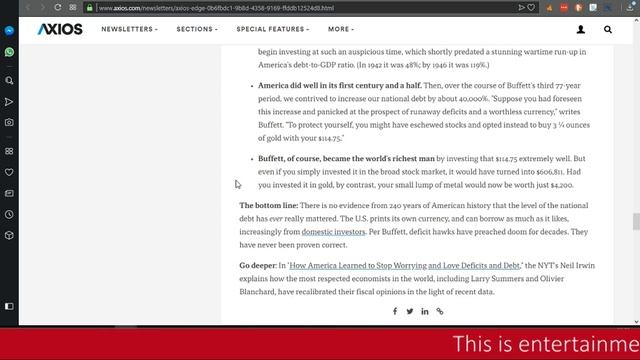
Task: Open Bookmarks heart icon in sidebar
Action: [x=9, y=172]
